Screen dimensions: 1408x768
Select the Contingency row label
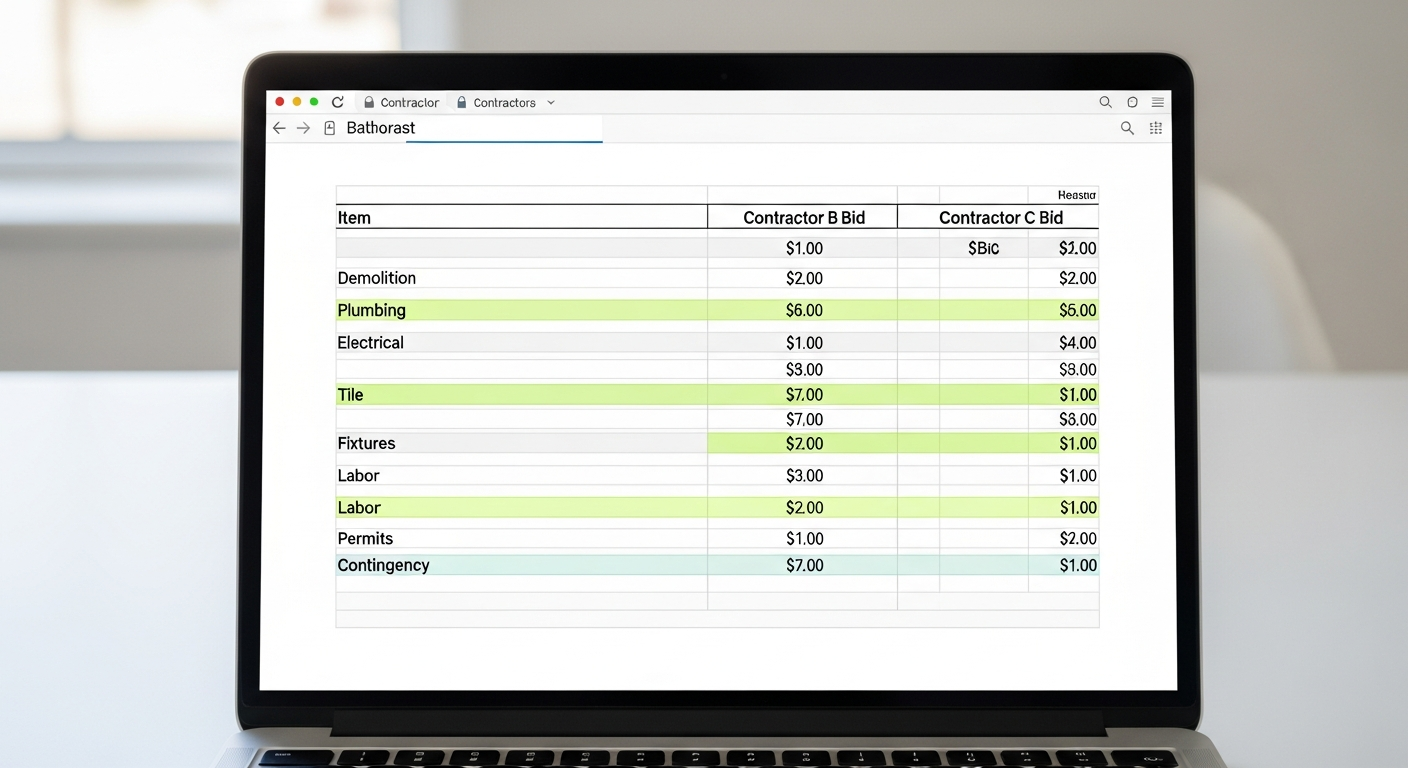pyautogui.click(x=383, y=565)
